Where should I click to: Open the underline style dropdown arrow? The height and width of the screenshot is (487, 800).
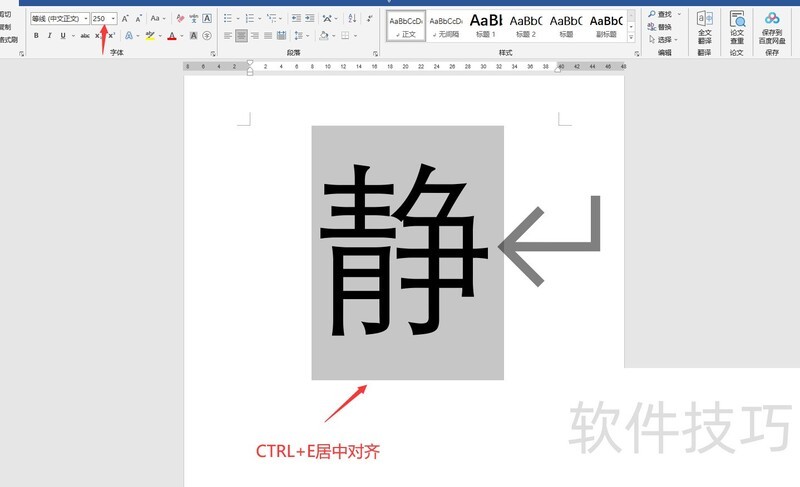pyautogui.click(x=73, y=36)
